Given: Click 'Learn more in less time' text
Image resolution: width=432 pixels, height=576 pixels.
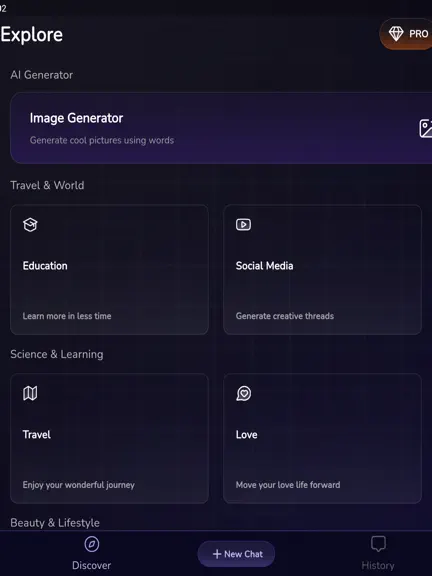Looking at the screenshot, I should pos(67,316).
